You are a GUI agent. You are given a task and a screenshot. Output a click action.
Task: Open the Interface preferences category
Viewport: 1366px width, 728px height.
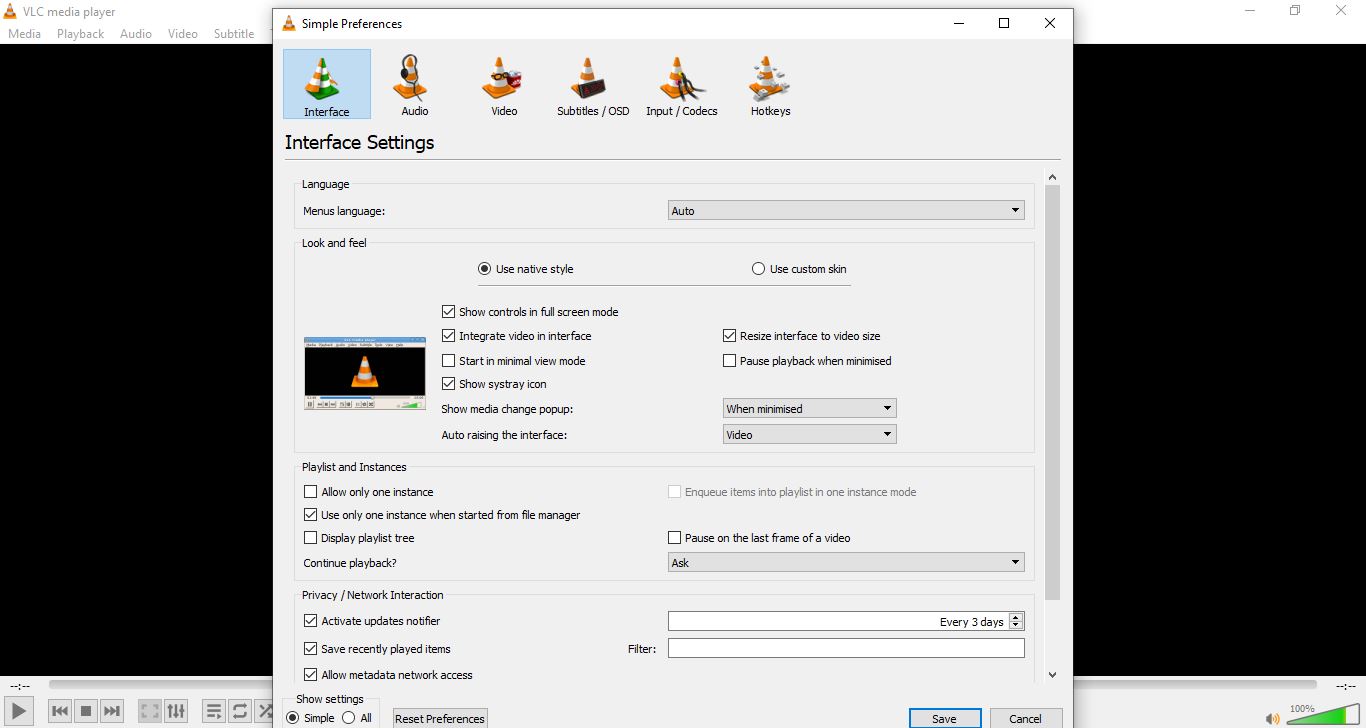tap(327, 84)
